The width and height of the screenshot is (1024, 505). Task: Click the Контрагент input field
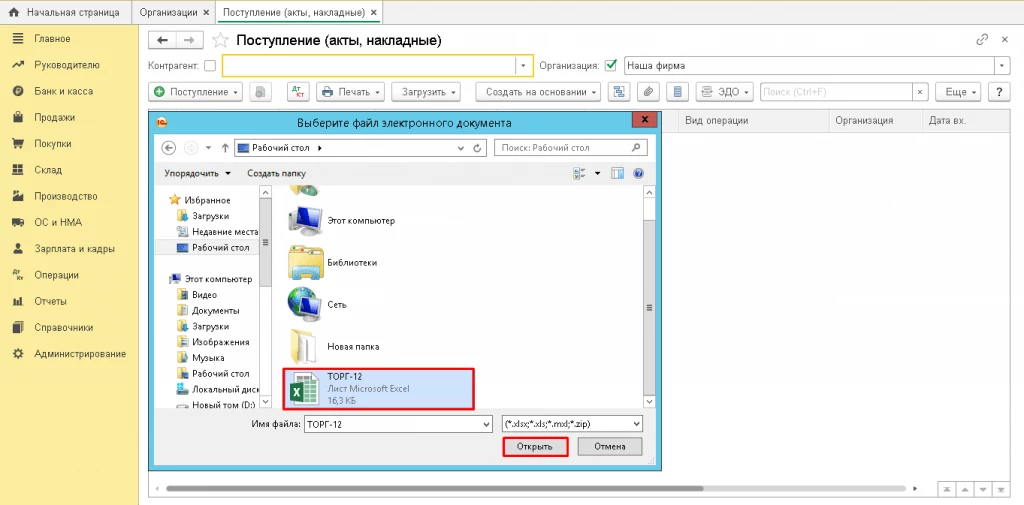click(369, 65)
